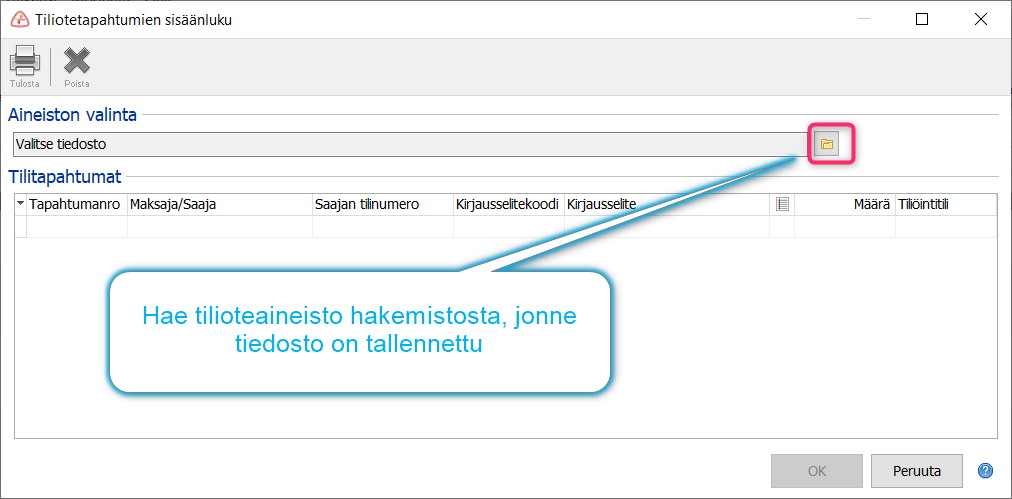
Task: Click the Tiliöintitili column header
Action: (x=946, y=205)
